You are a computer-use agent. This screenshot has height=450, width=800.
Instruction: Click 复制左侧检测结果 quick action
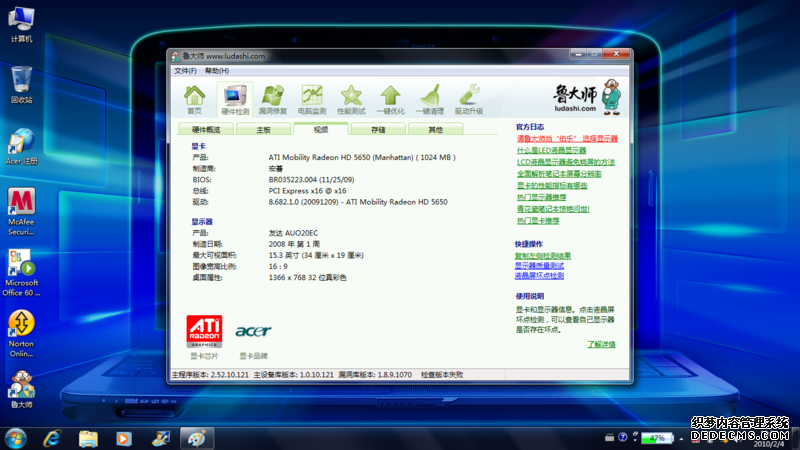(x=542, y=256)
